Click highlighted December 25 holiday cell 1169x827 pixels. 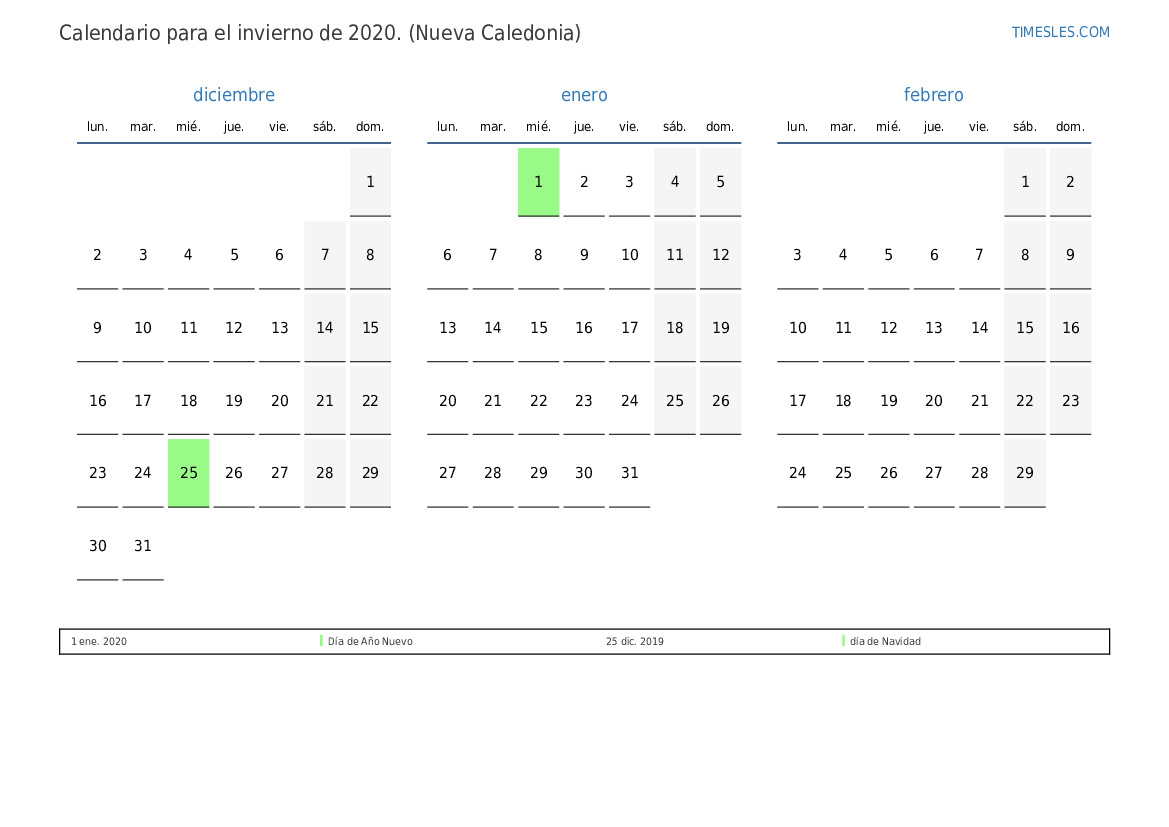189,474
